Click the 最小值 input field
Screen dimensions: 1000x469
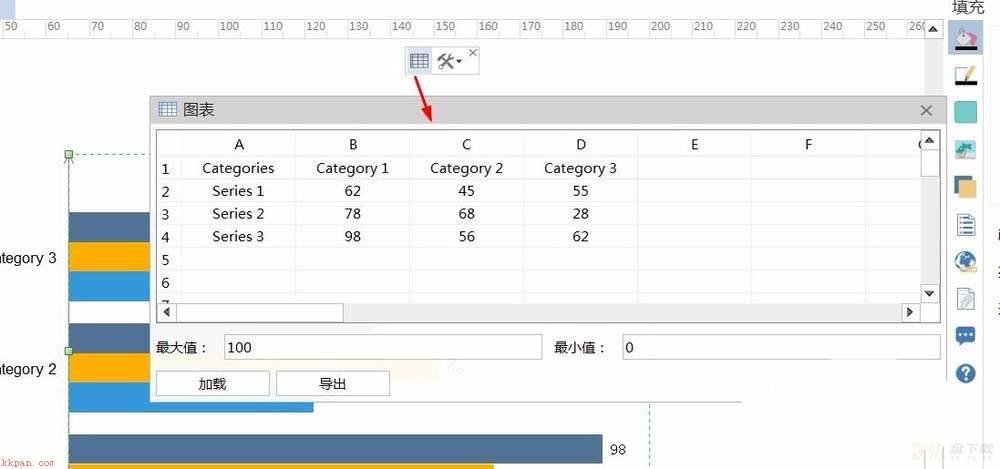tap(781, 348)
